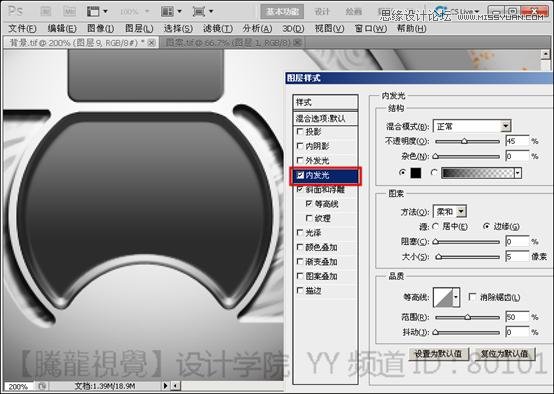Click the 大小 size value field
The image size is (554, 394).
517,256
